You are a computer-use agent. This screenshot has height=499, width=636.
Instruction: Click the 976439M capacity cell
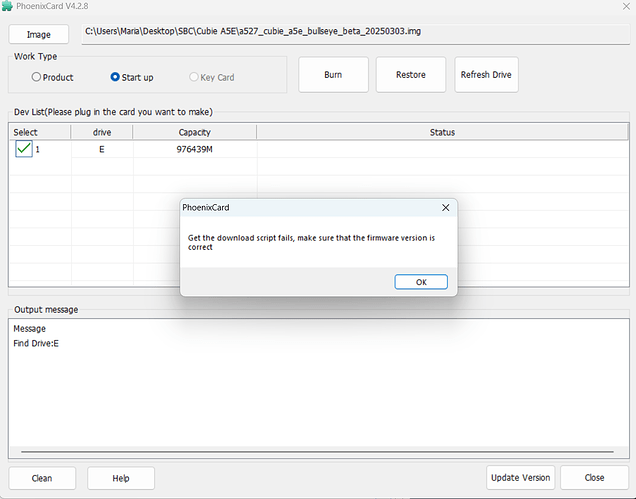point(195,149)
